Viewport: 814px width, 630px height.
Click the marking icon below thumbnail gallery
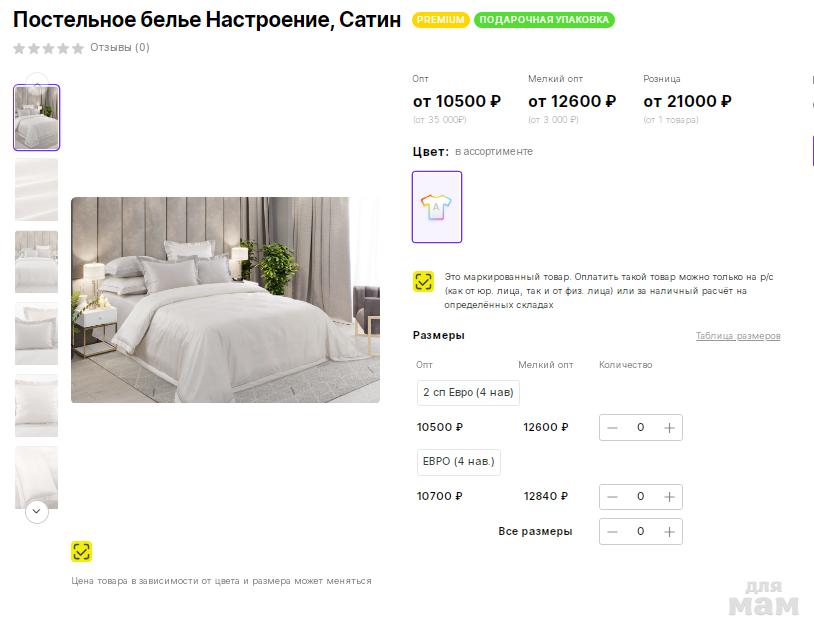[82, 551]
